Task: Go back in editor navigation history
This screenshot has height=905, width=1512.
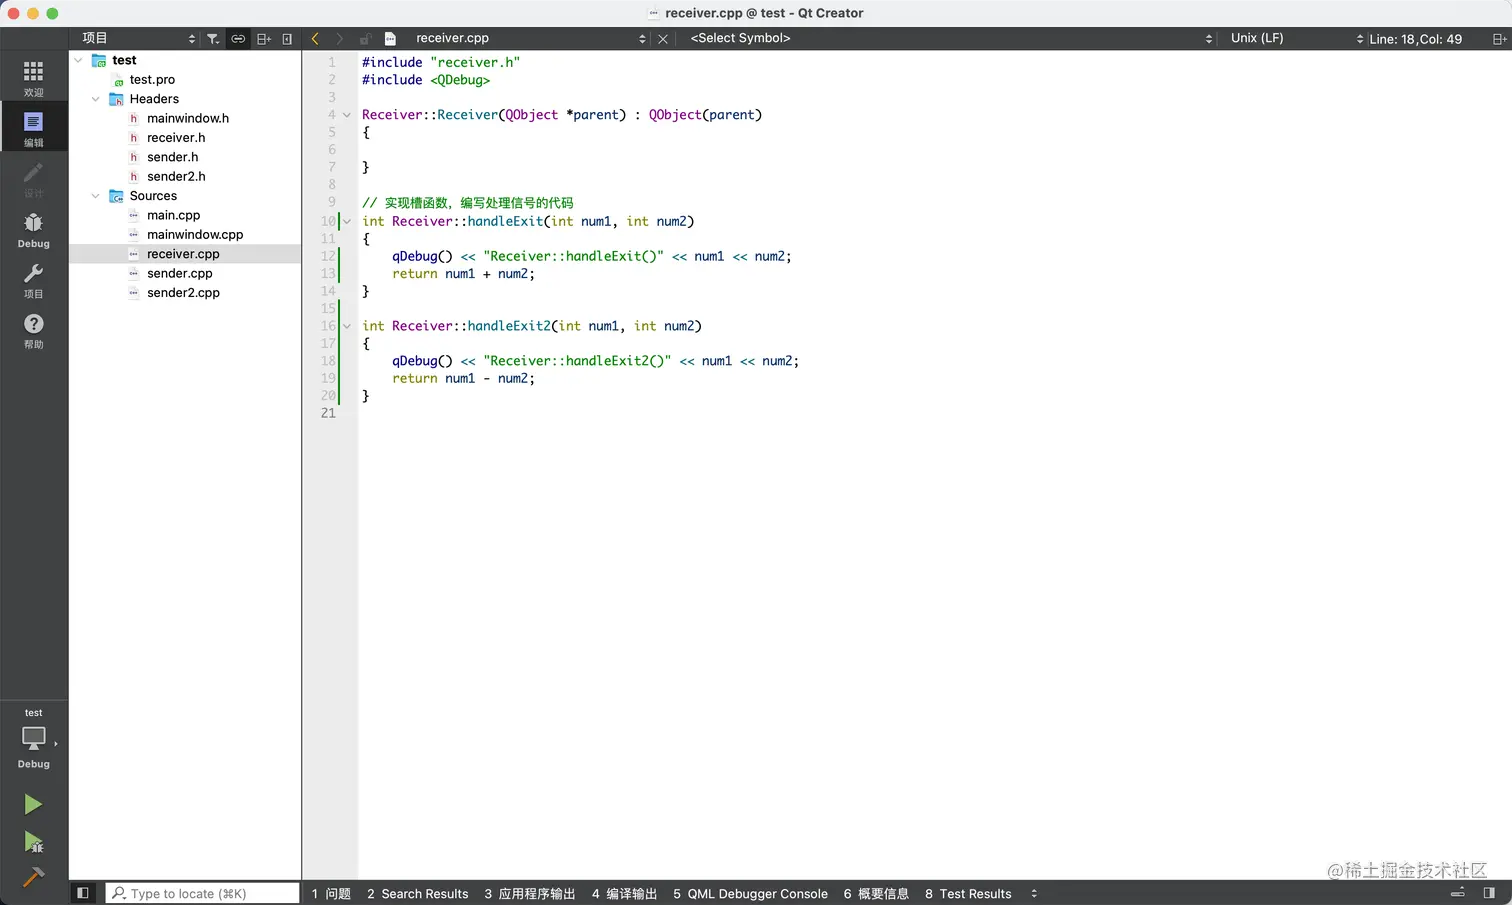Action: pos(315,39)
